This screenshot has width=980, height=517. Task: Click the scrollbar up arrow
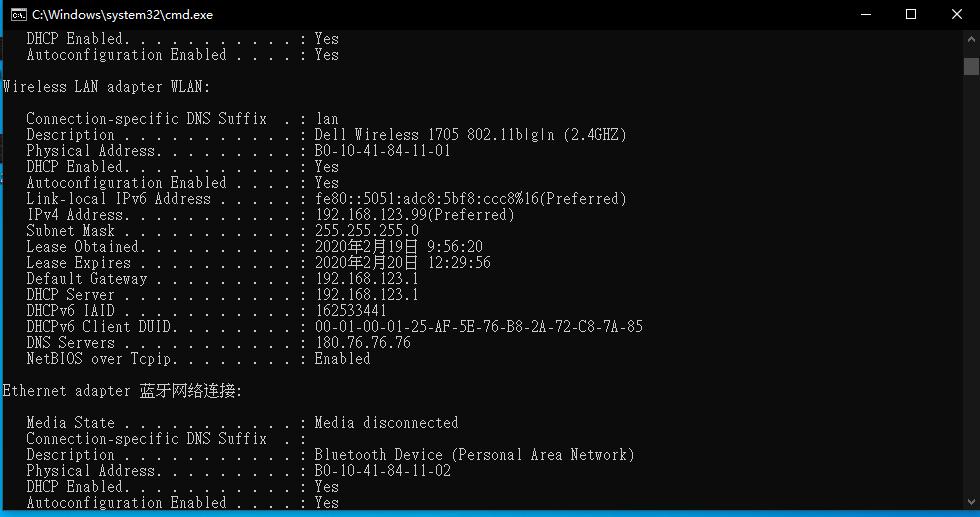[971, 39]
